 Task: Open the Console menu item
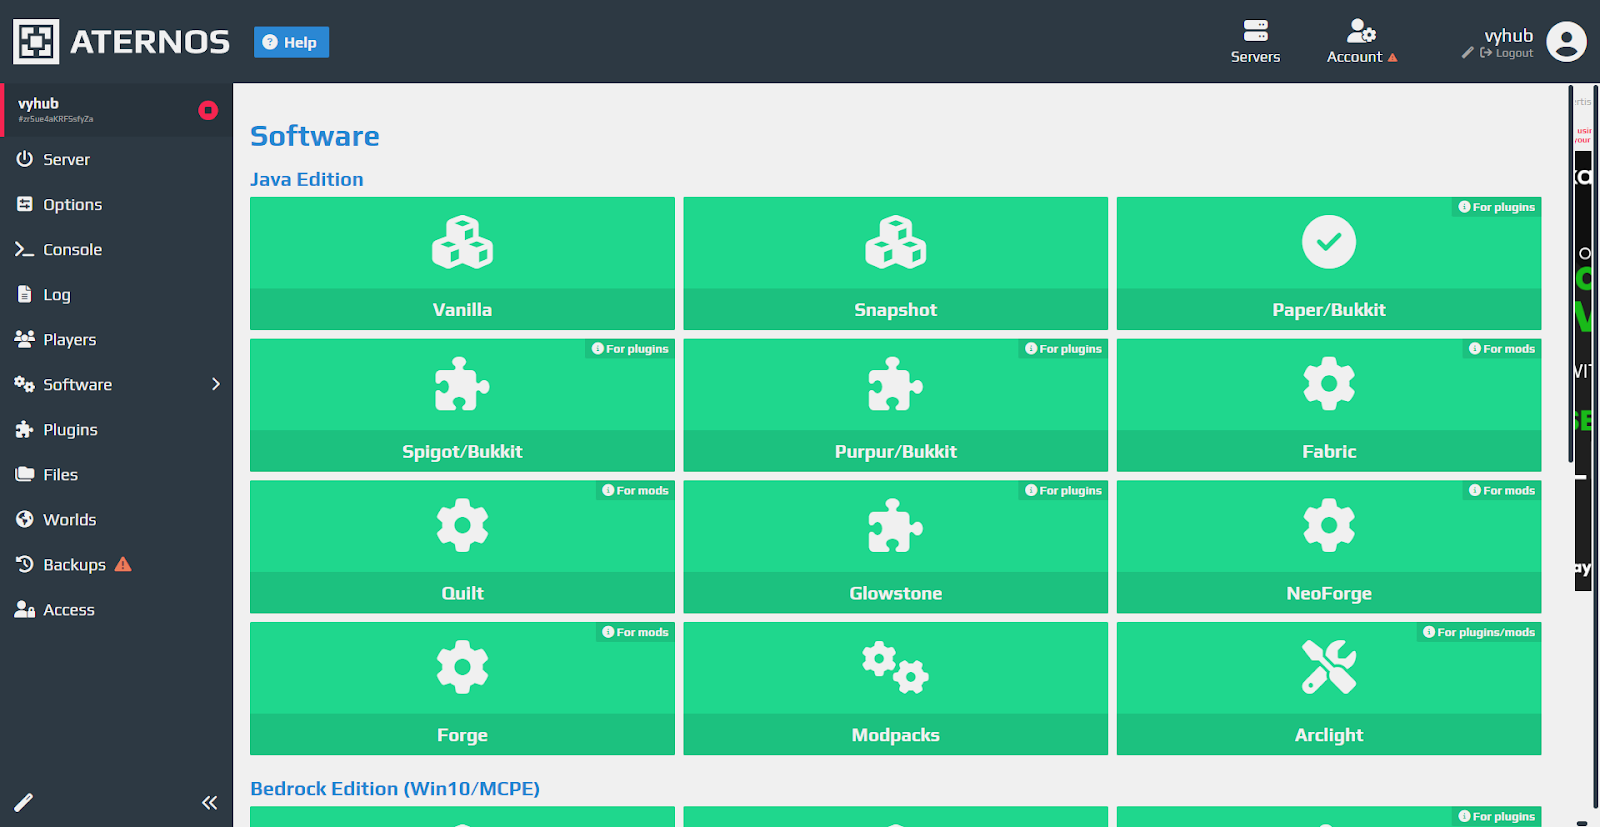click(x=116, y=249)
